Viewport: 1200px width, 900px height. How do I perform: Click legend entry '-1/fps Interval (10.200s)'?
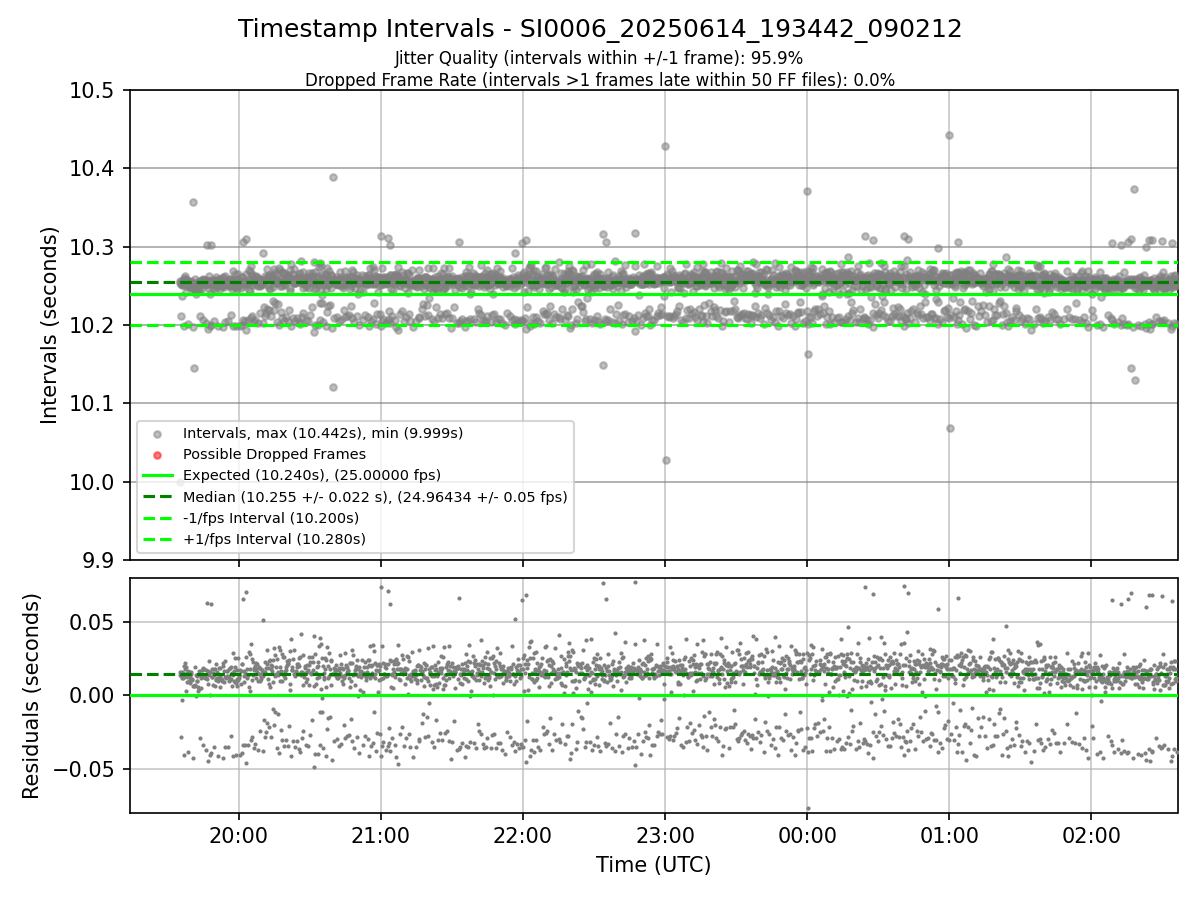271,518
